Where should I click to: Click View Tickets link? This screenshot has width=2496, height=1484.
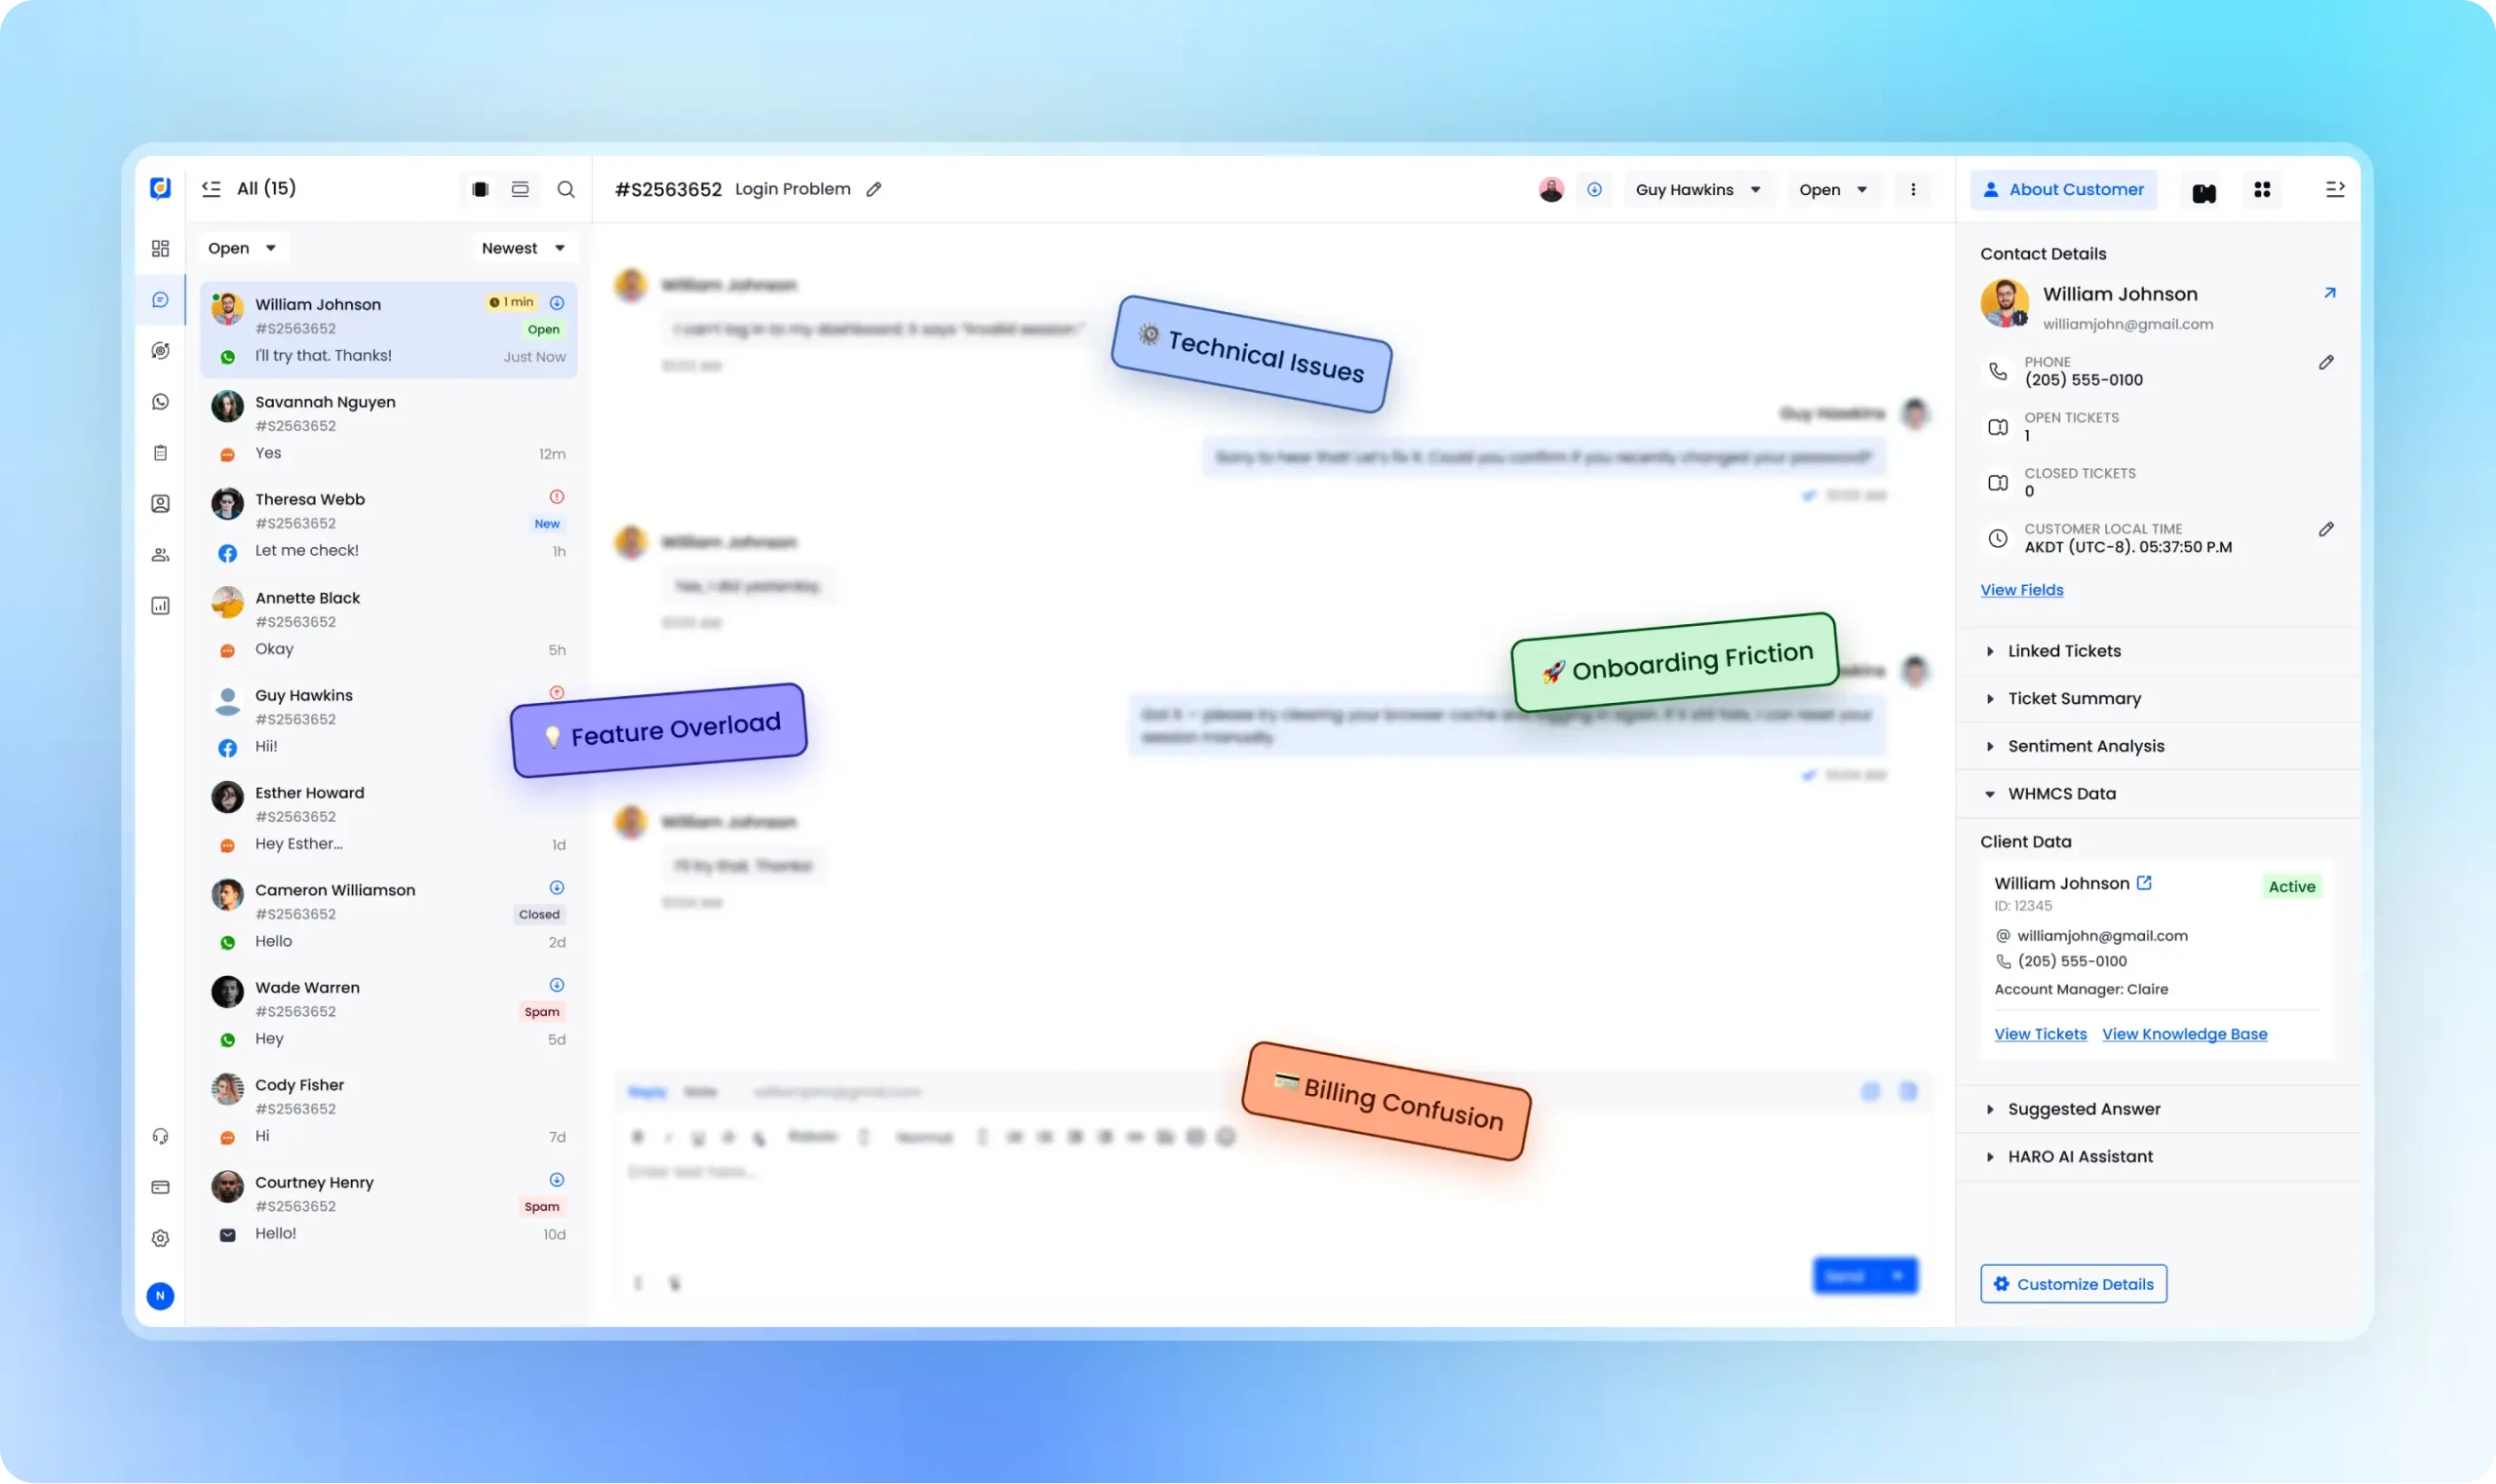(x=2040, y=1034)
